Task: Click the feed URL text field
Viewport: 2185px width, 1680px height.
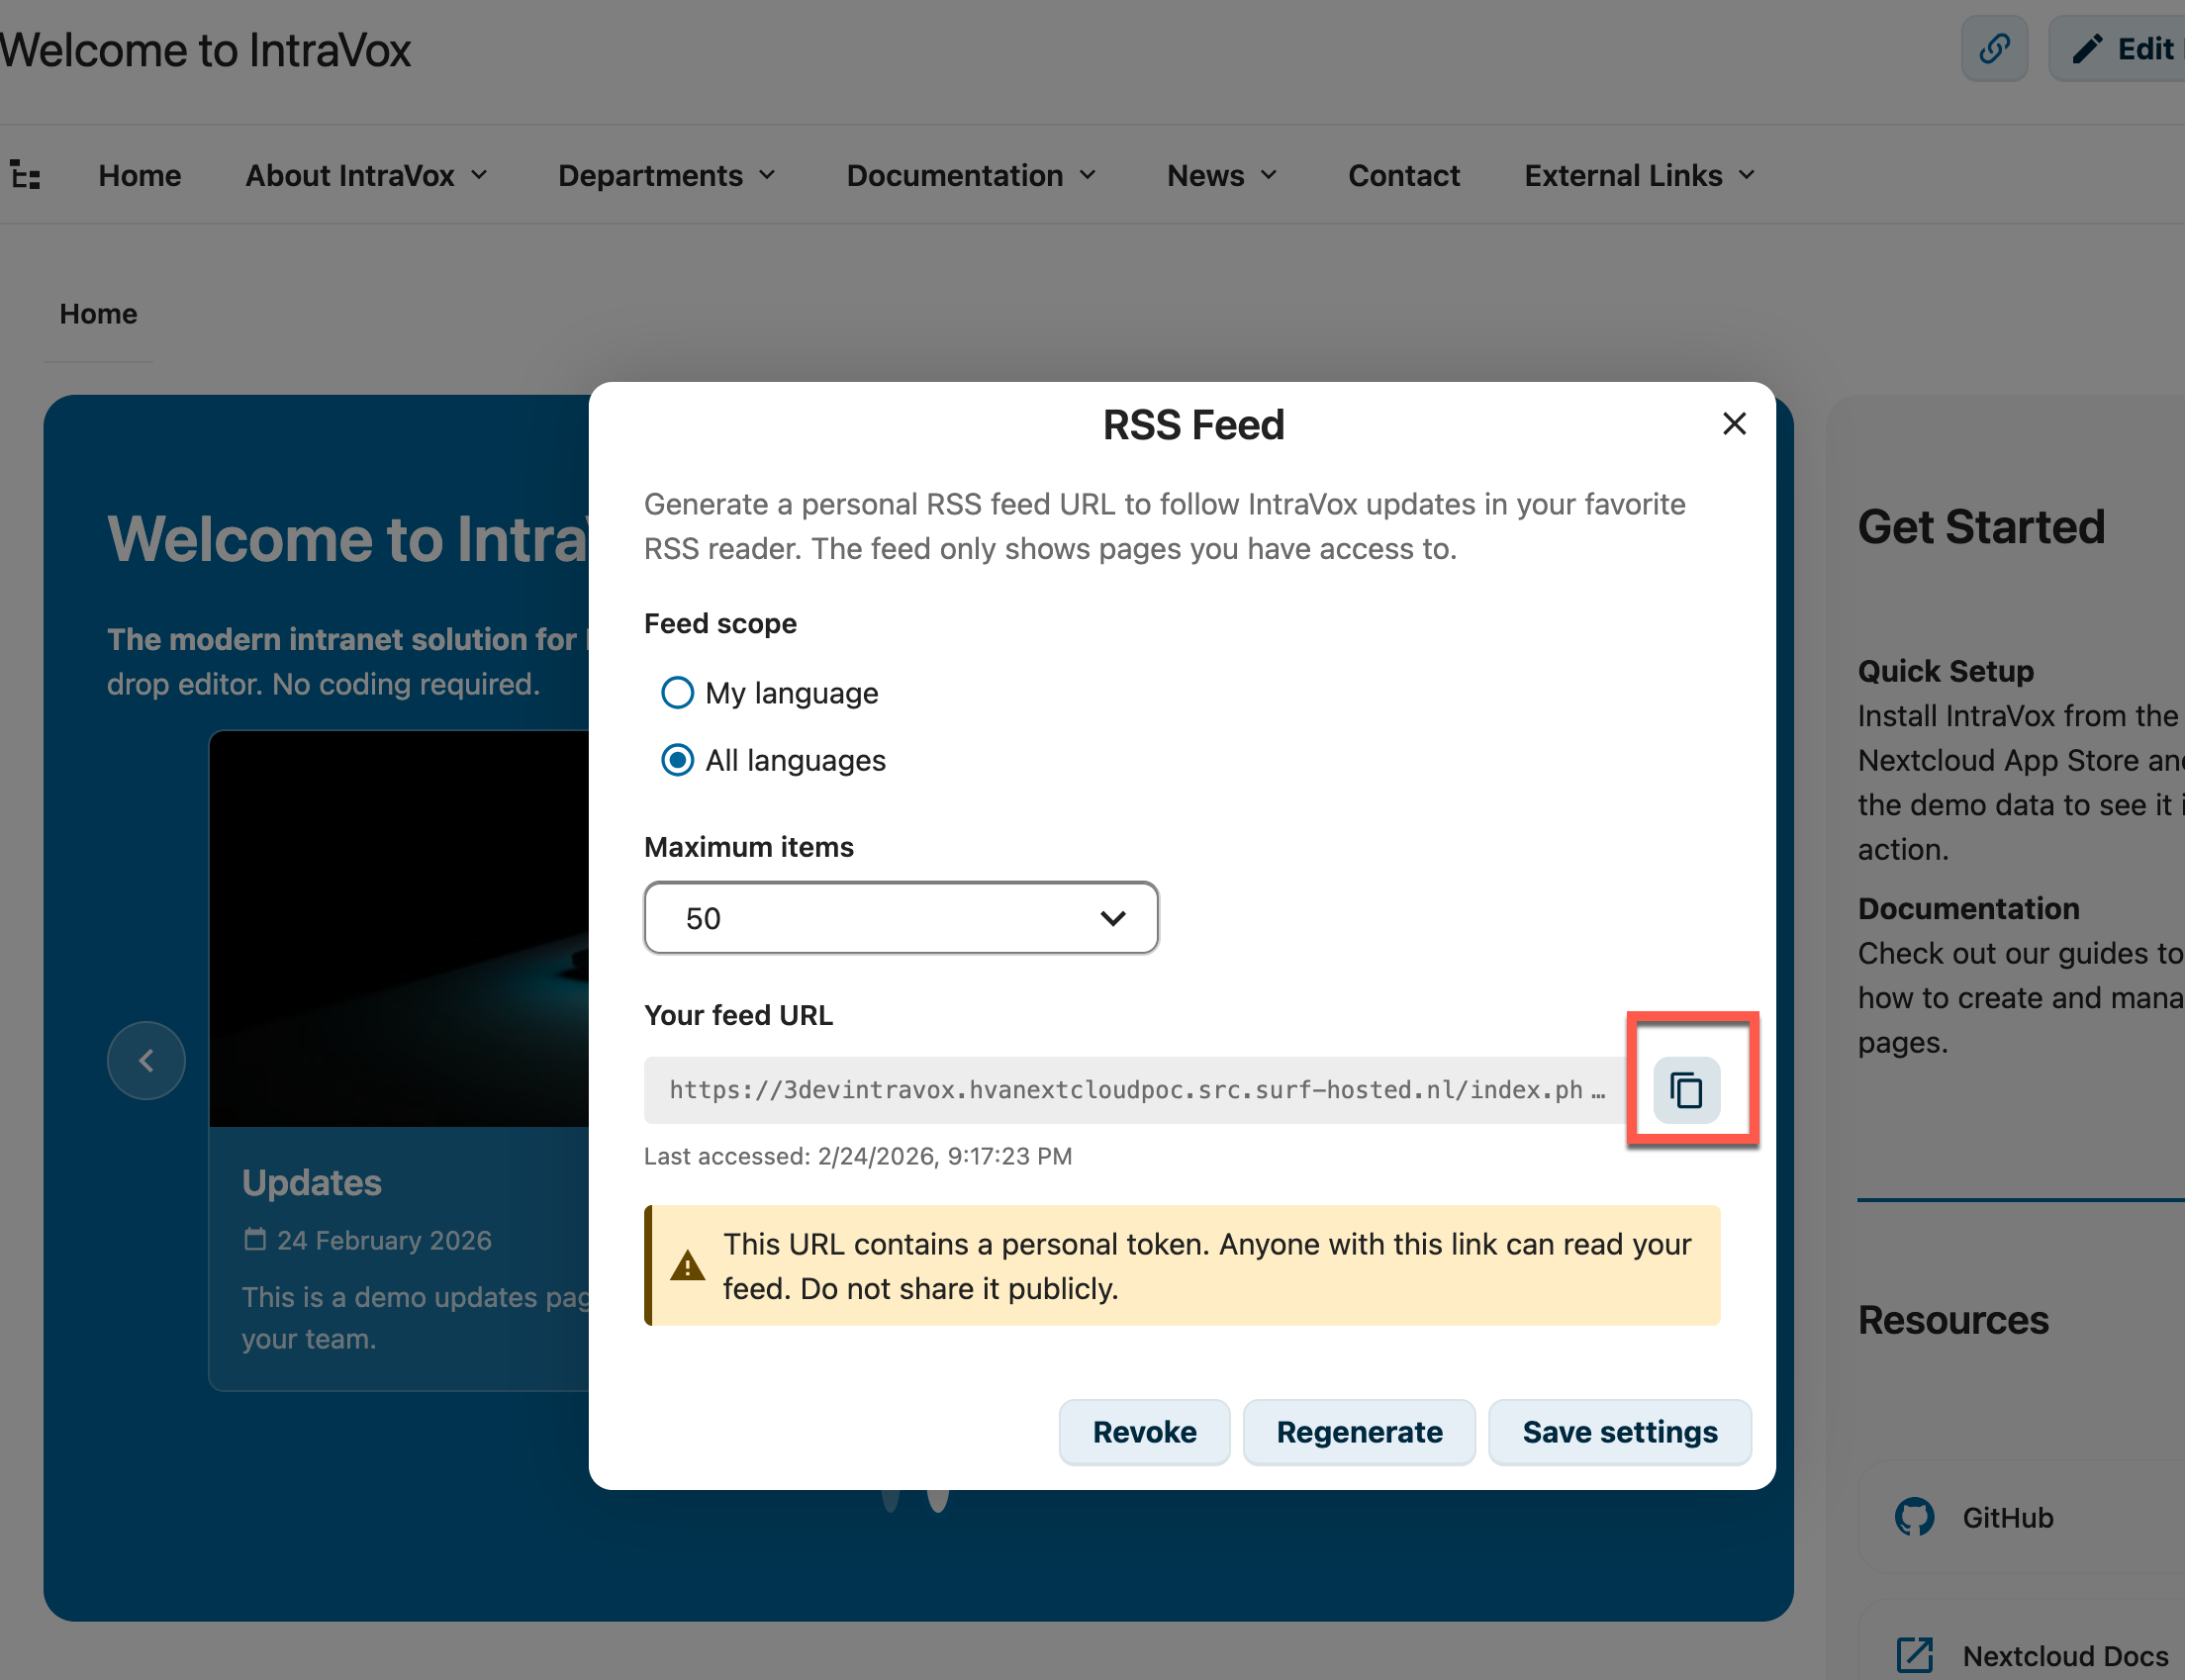Action: tap(1137, 1090)
